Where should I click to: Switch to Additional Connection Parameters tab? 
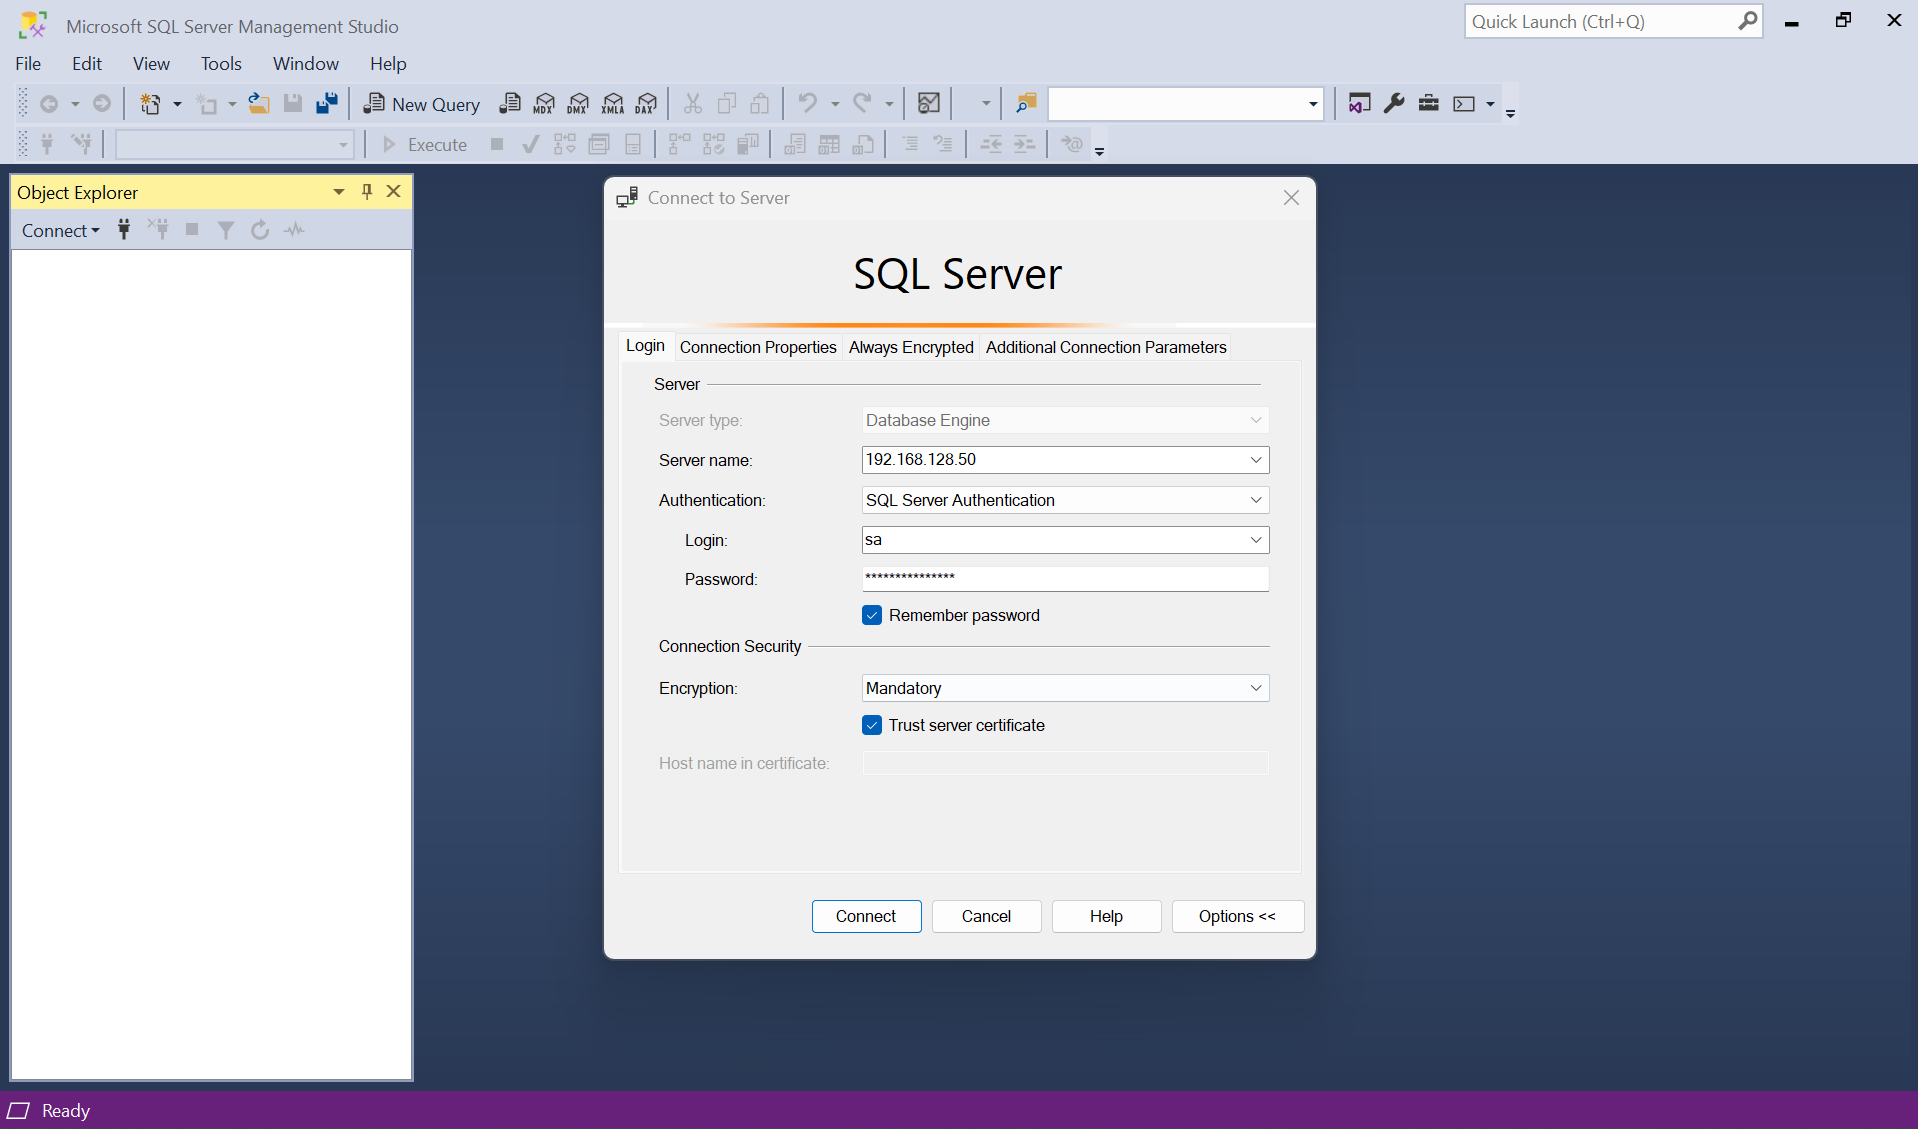[1106, 347]
